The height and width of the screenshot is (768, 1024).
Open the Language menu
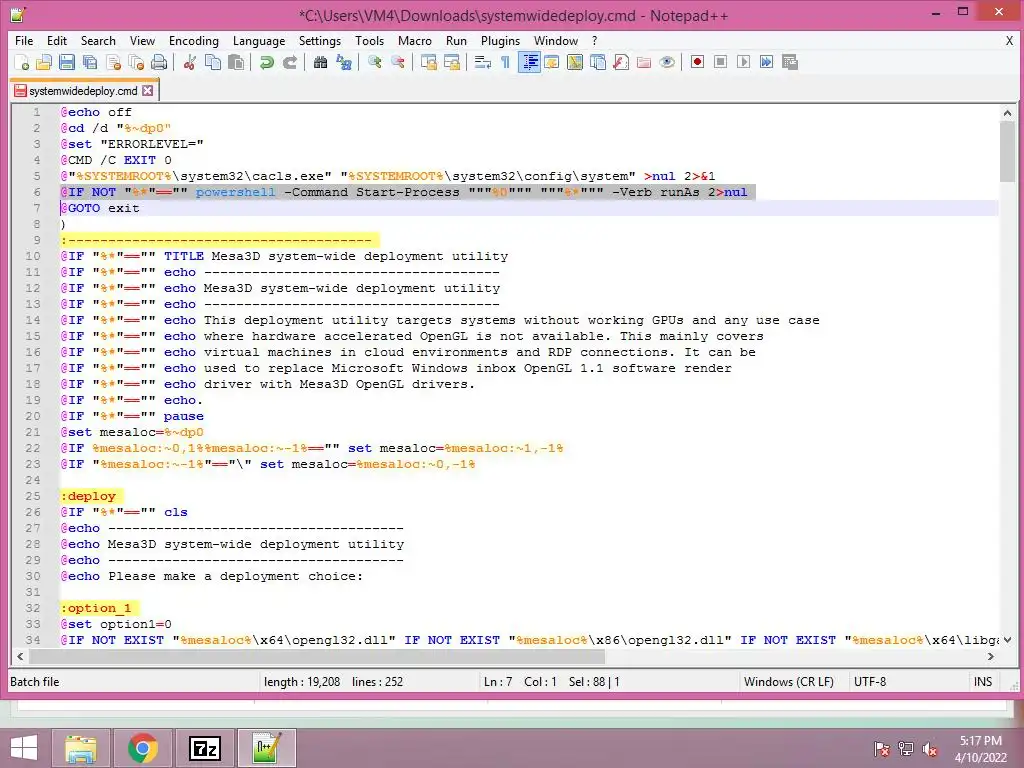click(x=259, y=40)
